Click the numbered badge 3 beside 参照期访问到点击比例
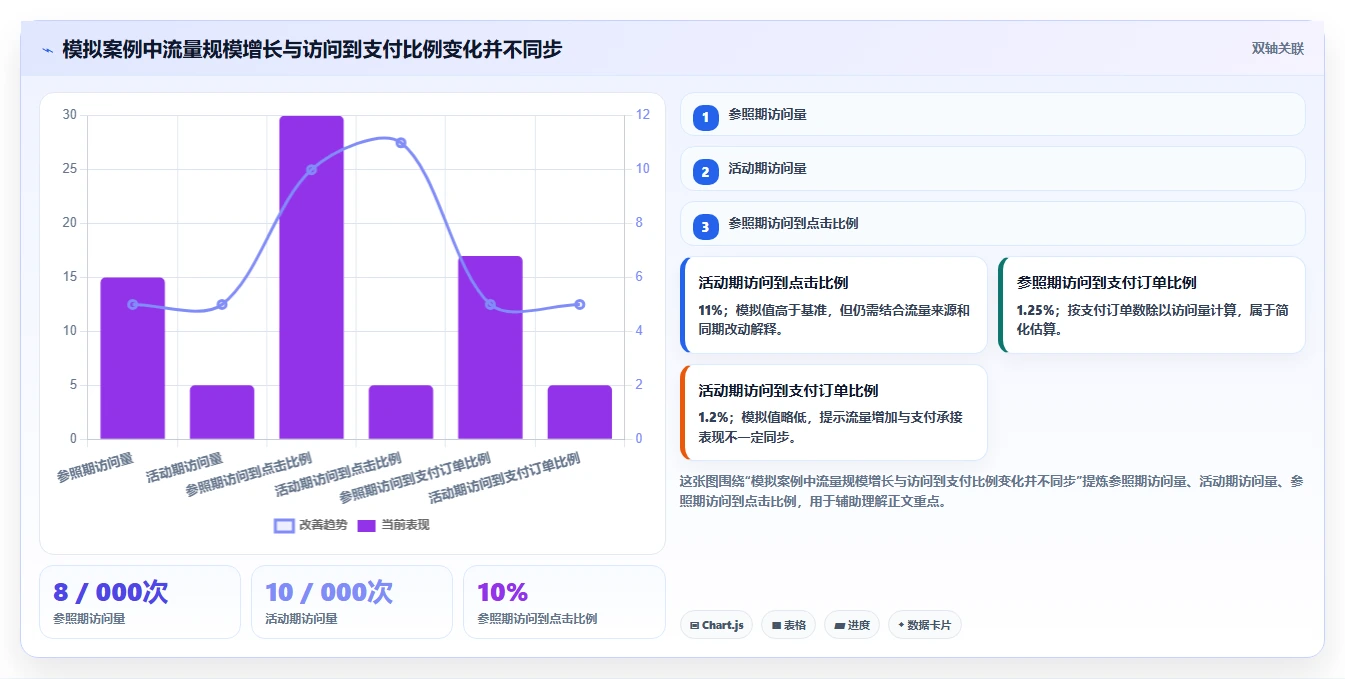The width and height of the screenshot is (1345, 679). tap(705, 227)
